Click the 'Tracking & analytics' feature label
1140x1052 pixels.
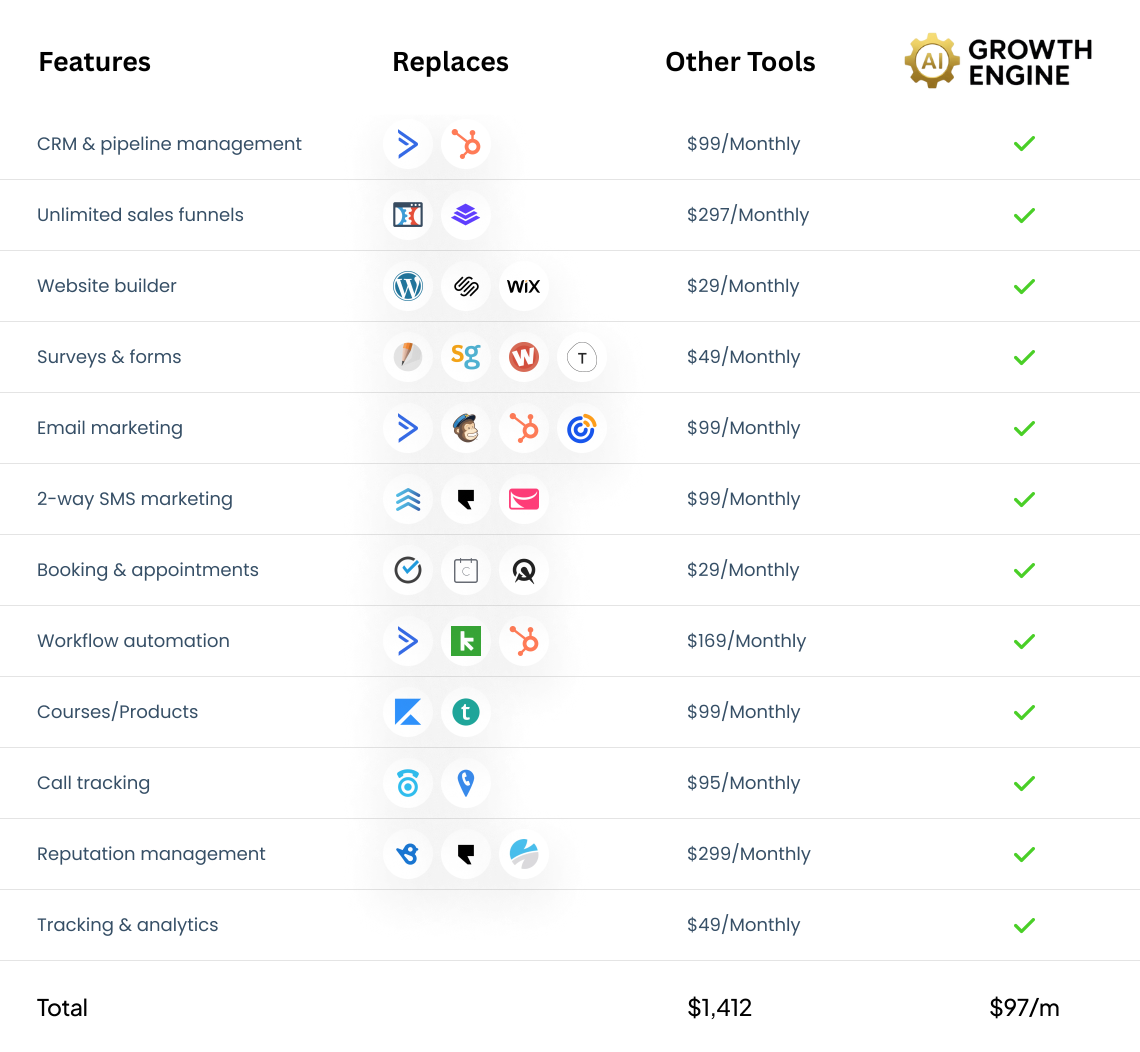point(127,925)
